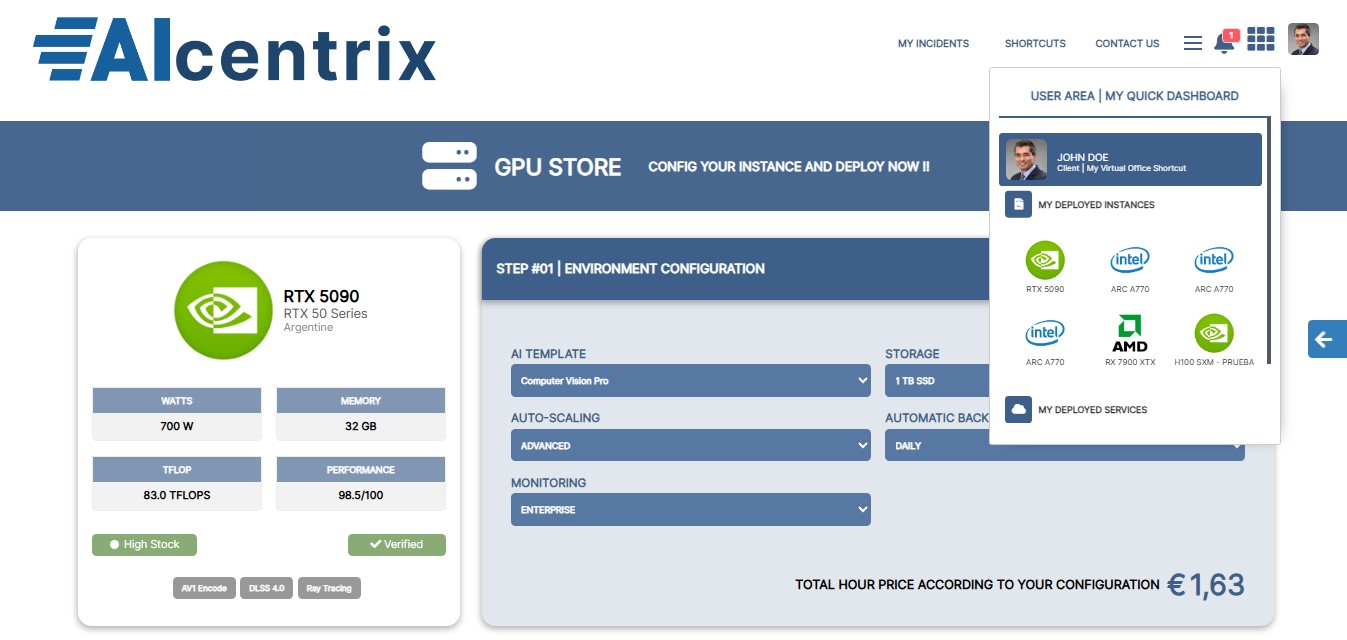Click the Ray Tracing feature tag
The height and width of the screenshot is (640, 1347).
tap(329, 588)
